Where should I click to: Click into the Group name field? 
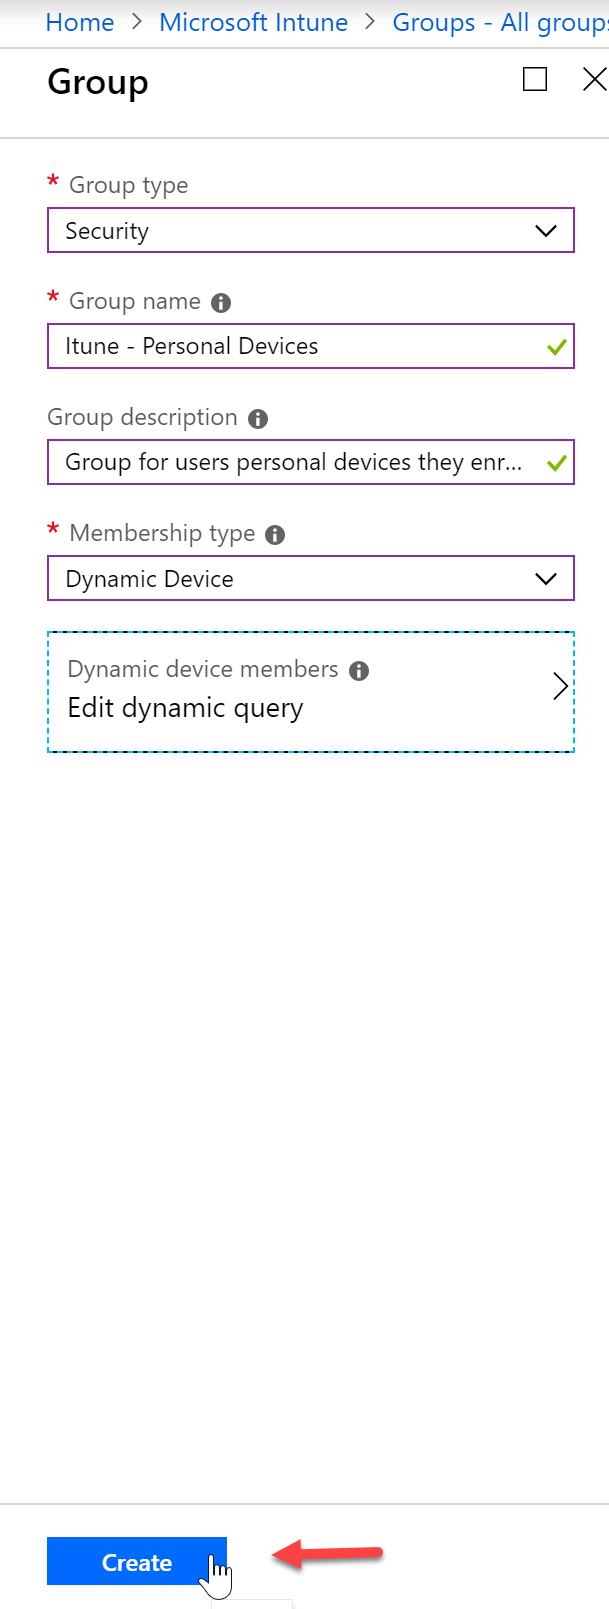(311, 346)
